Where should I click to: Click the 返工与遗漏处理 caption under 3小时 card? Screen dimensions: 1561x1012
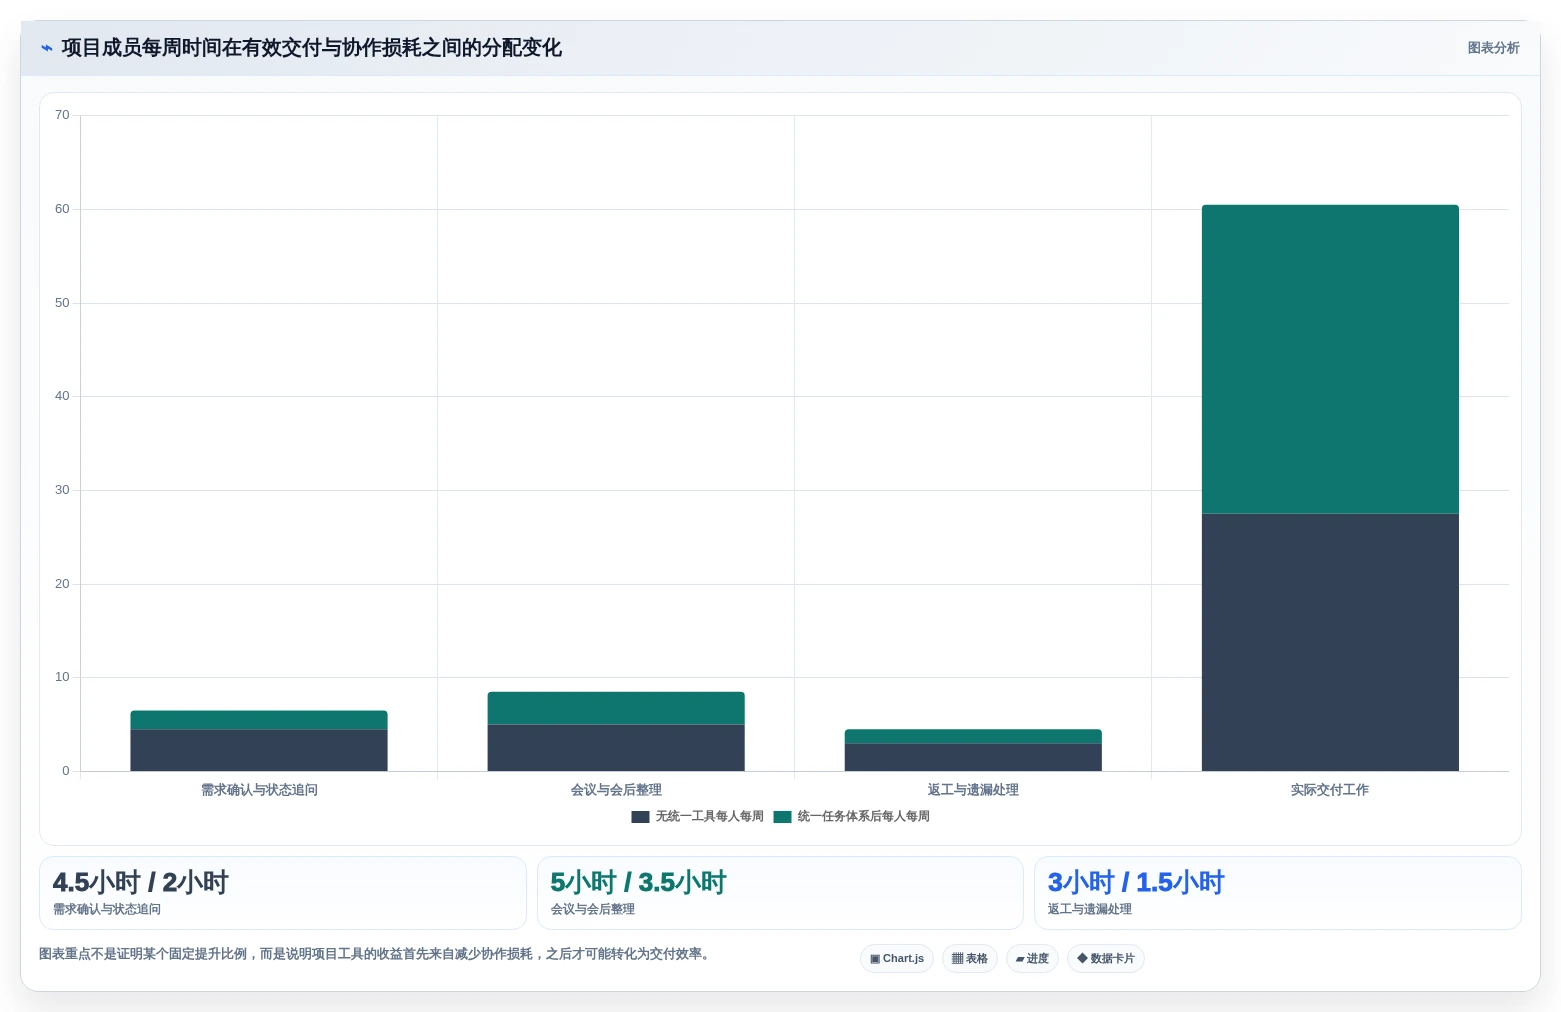pos(1090,909)
